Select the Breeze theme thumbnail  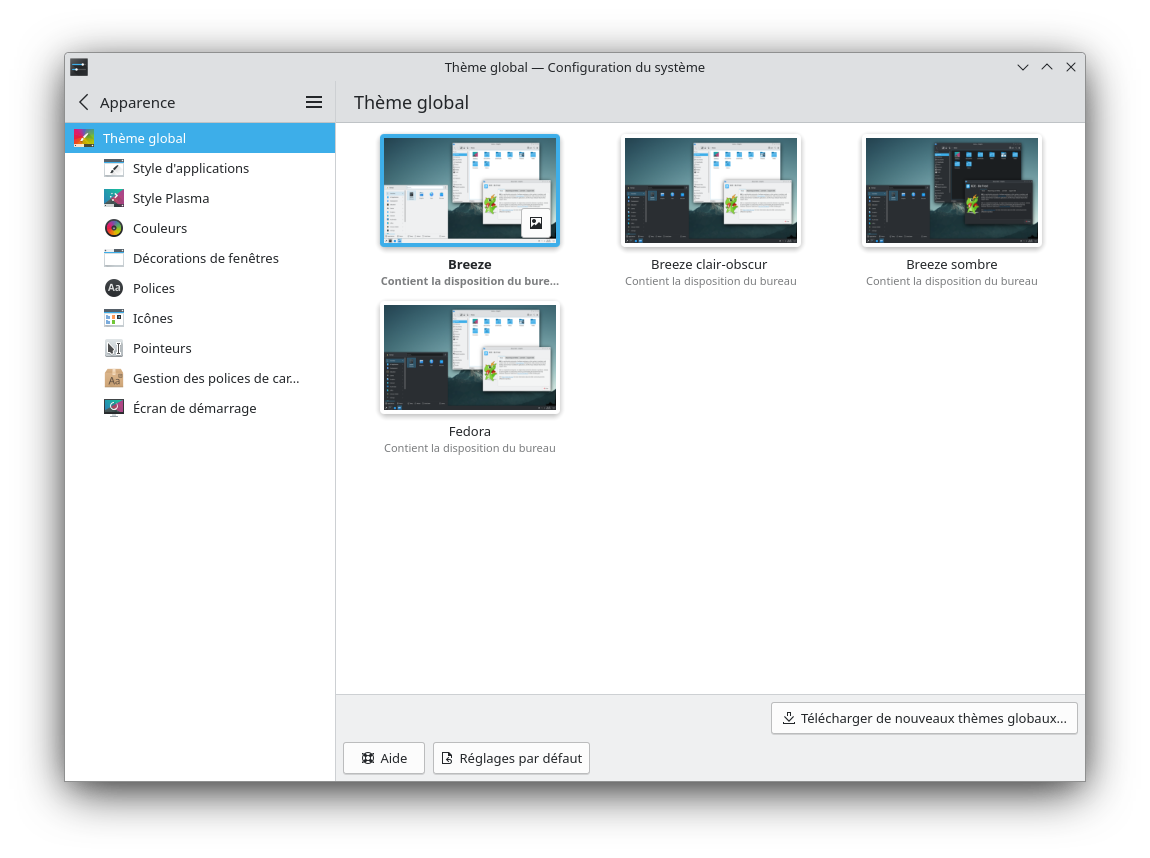point(470,190)
